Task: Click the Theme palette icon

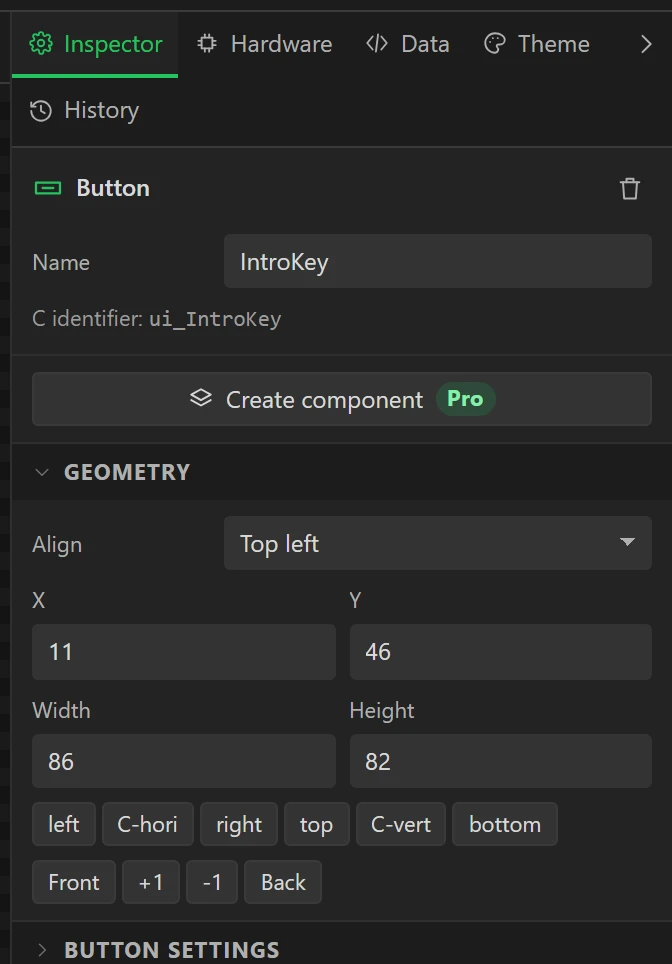Action: point(495,44)
